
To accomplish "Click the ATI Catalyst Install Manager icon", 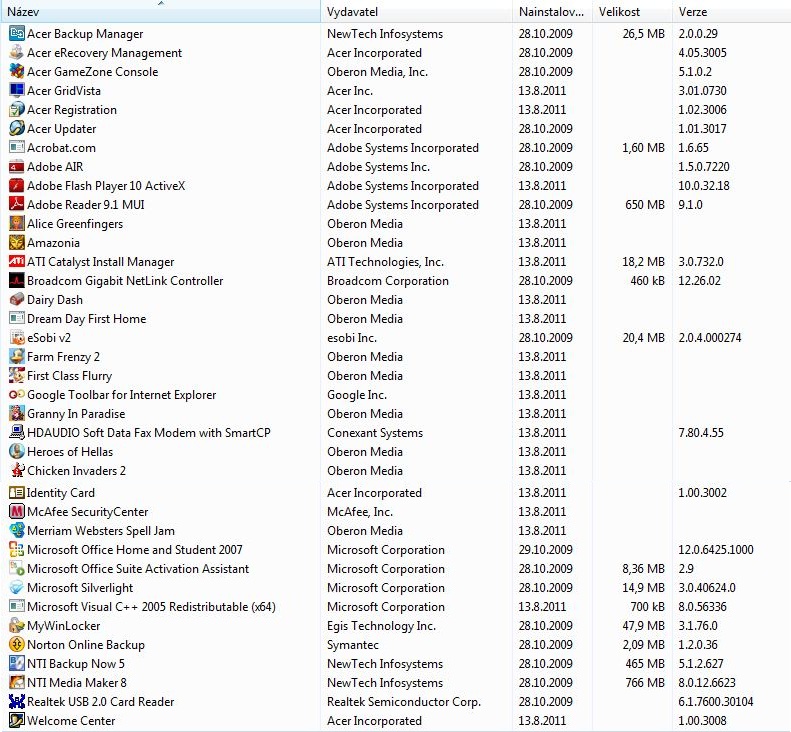I will 17,261.
